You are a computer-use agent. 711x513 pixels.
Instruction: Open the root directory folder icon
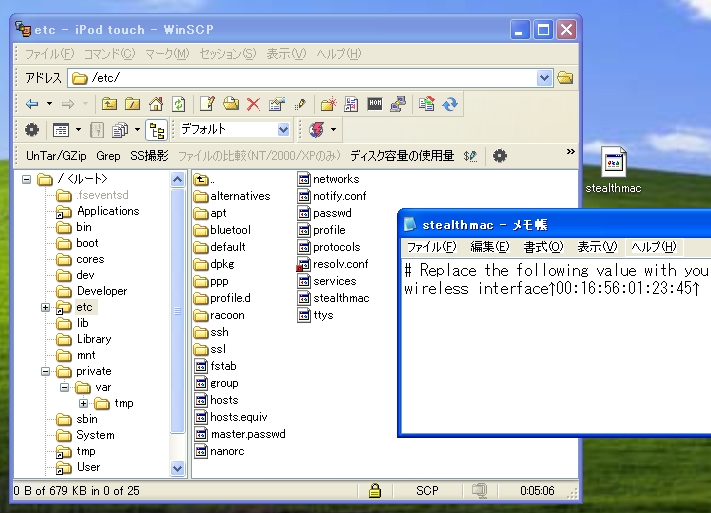pos(132,104)
